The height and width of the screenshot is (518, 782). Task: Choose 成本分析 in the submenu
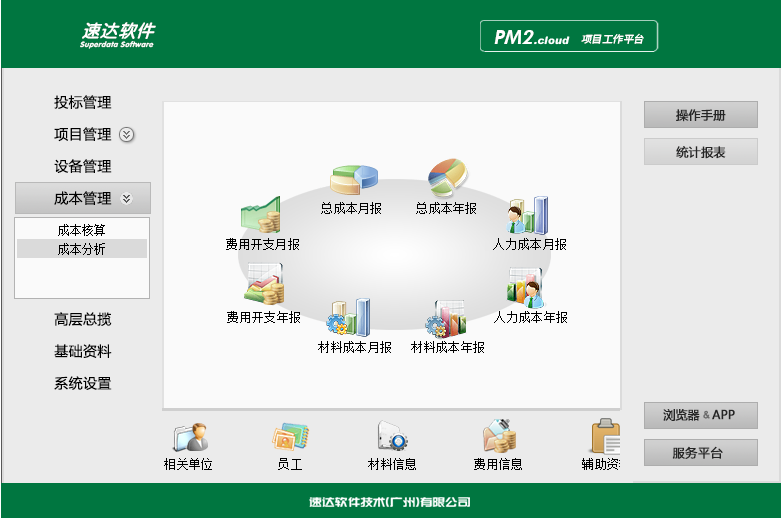82,249
